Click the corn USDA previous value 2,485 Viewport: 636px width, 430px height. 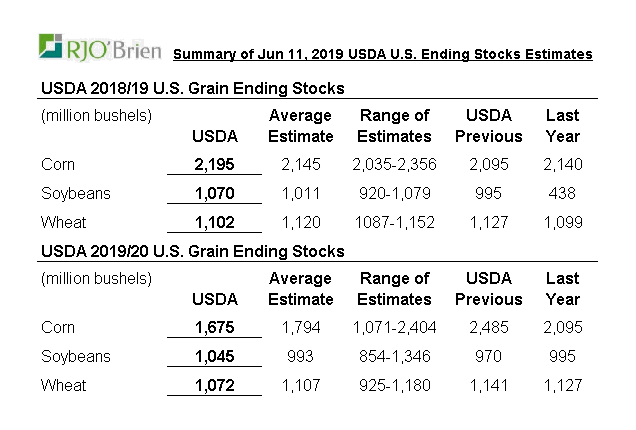point(488,327)
